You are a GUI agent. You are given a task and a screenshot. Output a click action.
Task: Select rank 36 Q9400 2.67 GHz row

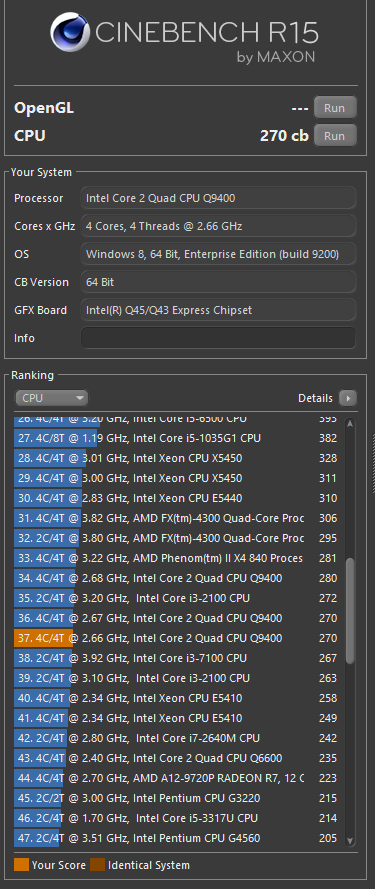point(178,618)
